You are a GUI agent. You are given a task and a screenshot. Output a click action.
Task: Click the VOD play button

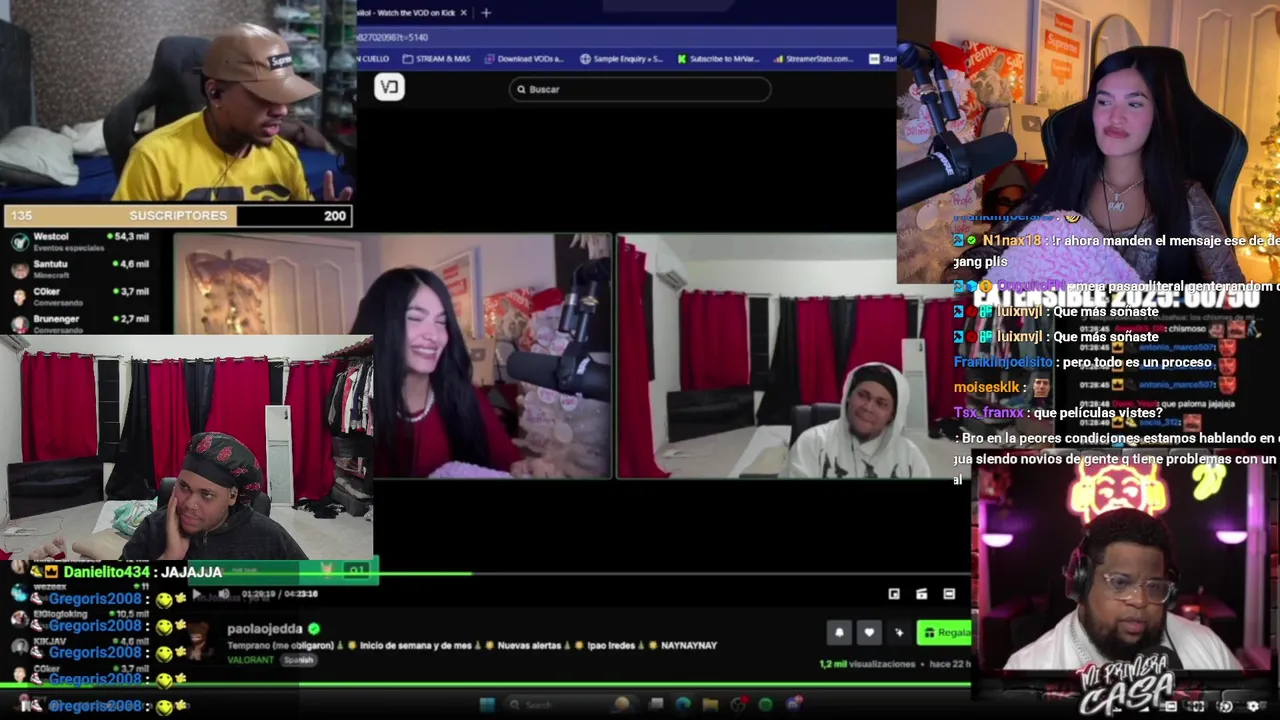click(197, 594)
